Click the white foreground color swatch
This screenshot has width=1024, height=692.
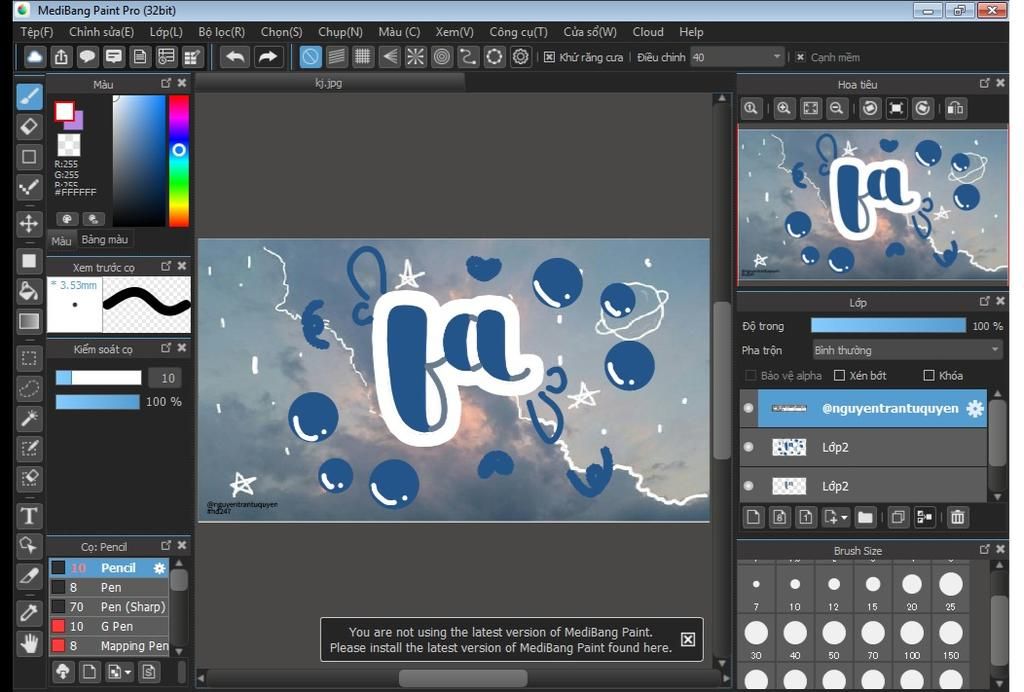pos(64,112)
